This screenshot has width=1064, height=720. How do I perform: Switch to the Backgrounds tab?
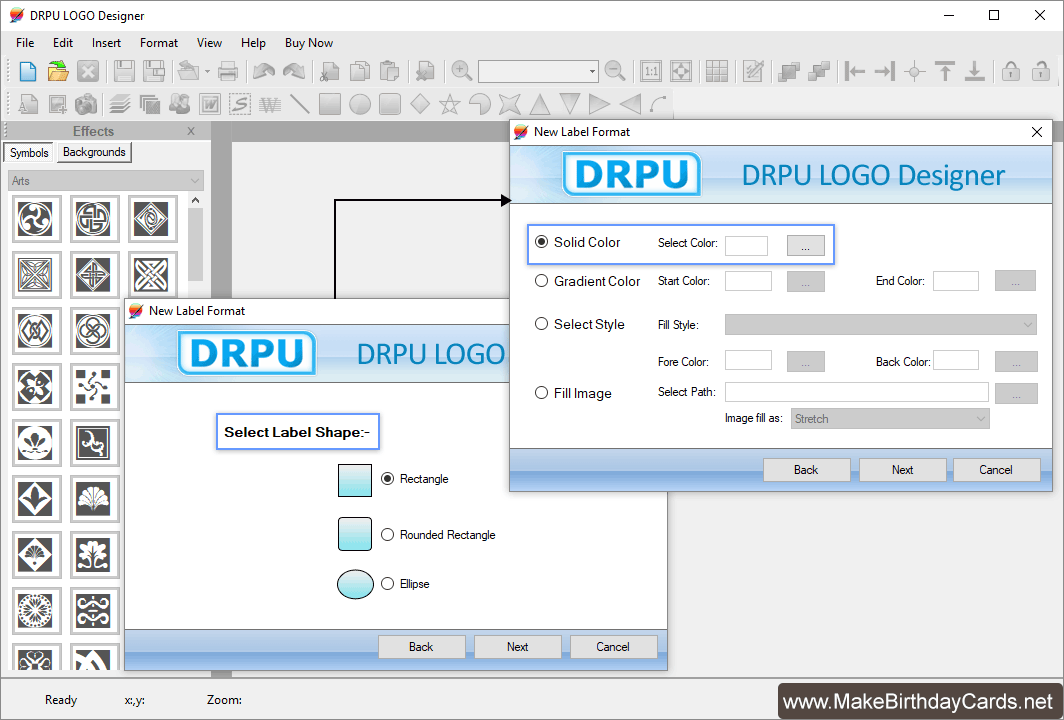click(94, 152)
